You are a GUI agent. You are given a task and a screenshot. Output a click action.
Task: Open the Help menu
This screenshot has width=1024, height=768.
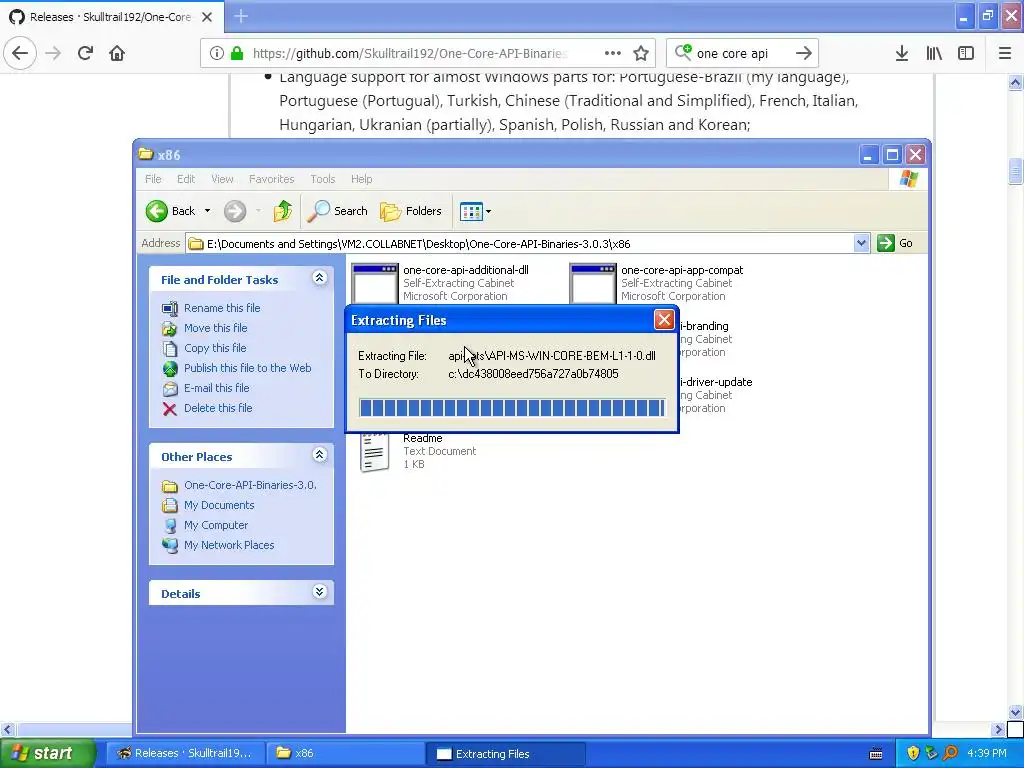361,179
